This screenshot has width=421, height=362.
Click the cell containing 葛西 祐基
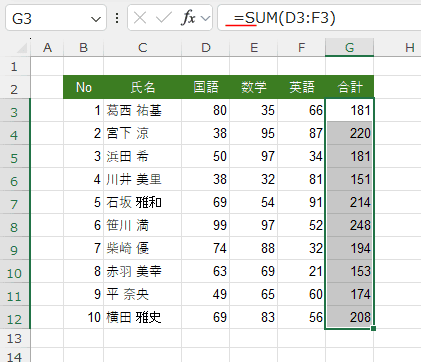(x=143, y=110)
